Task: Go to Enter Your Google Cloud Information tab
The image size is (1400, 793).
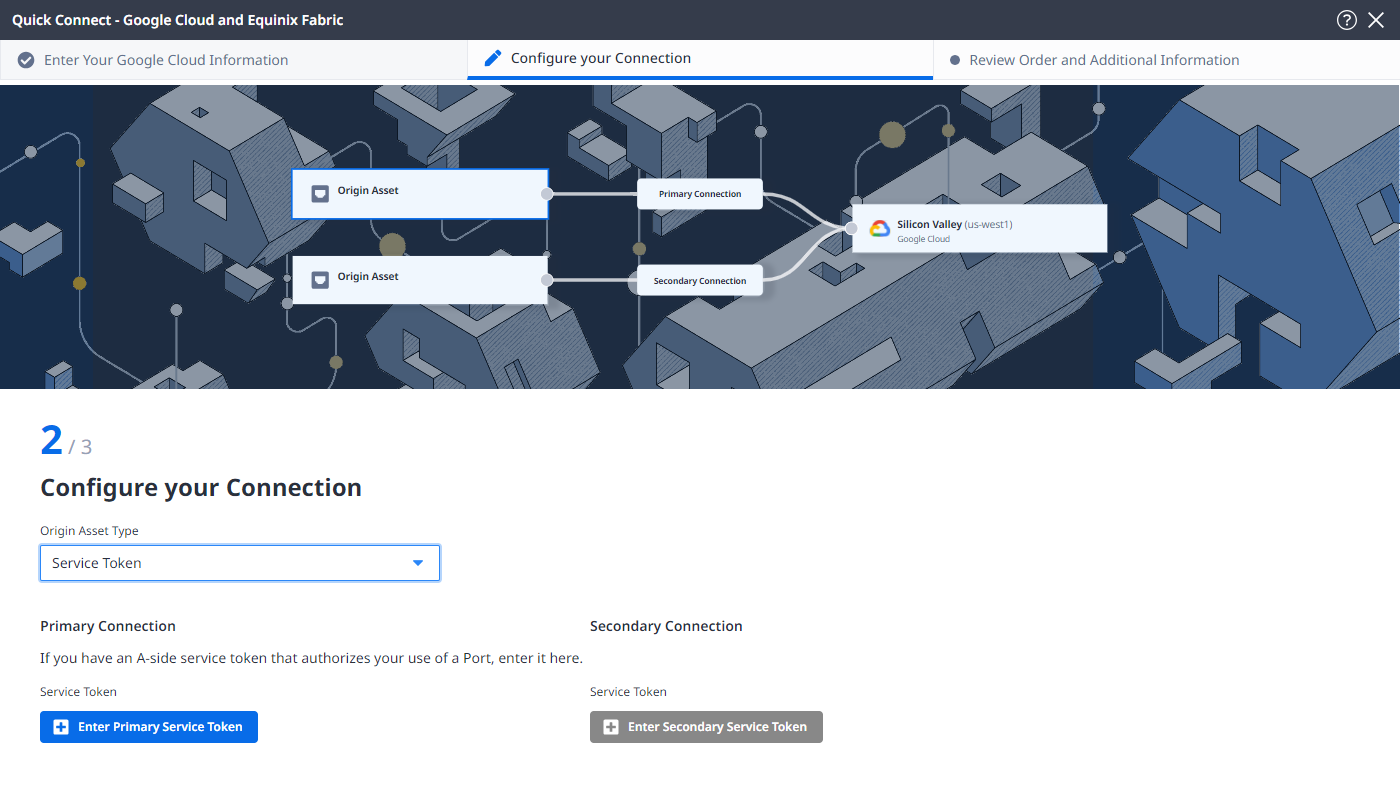Action: (x=166, y=60)
